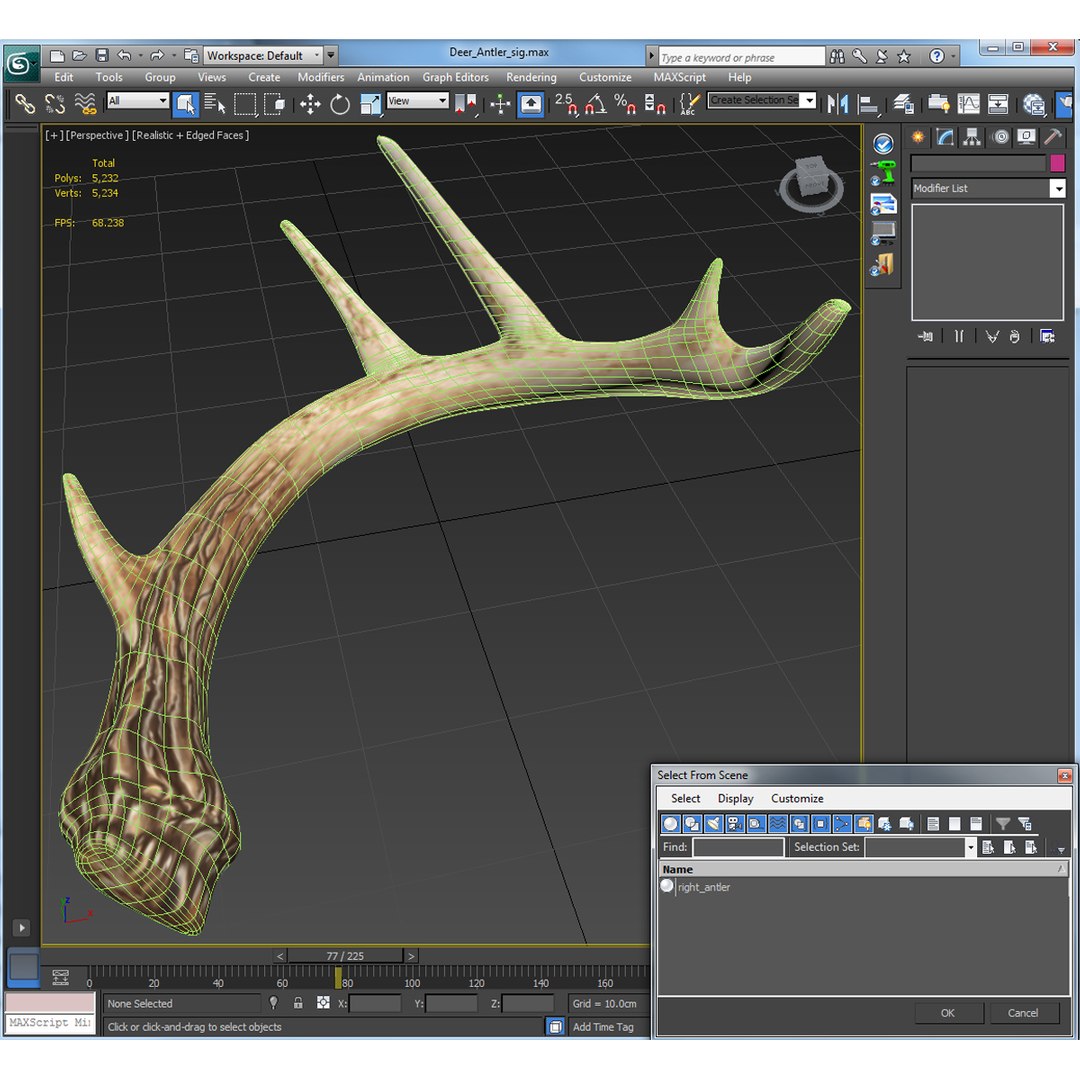Screen dimensions: 1080x1080
Task: Click the Add Time Tag label
Action: pyautogui.click(x=603, y=1026)
